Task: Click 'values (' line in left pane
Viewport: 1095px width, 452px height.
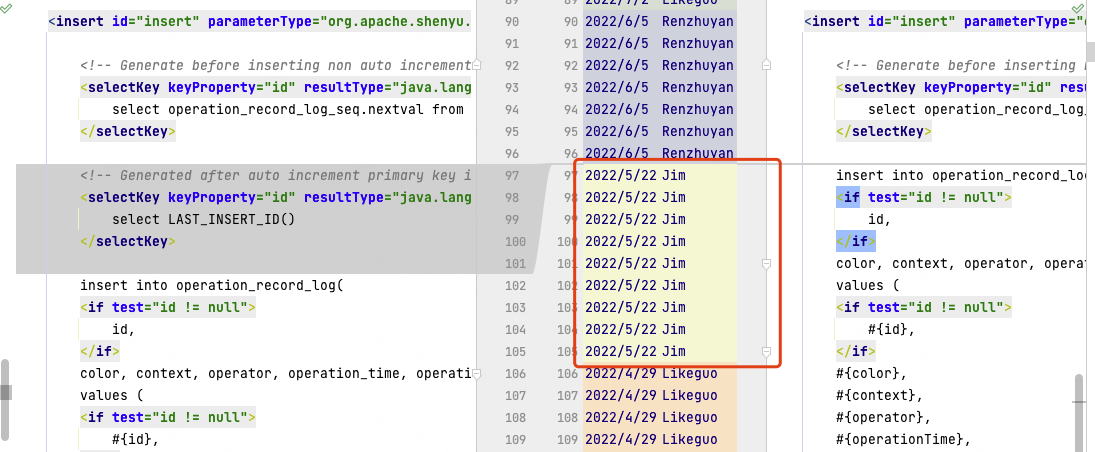Action: pyautogui.click(x=112, y=395)
